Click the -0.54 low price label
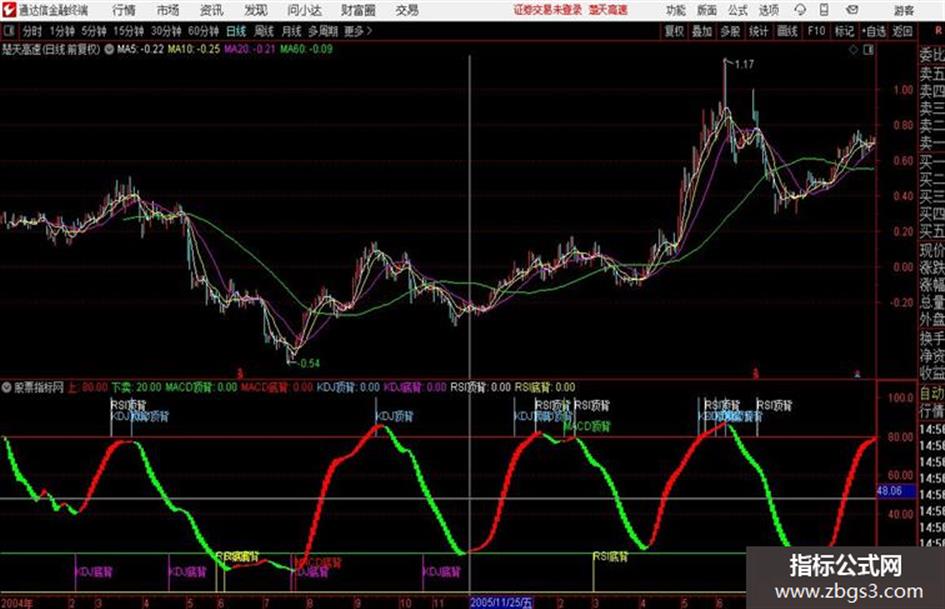The image size is (945, 609). [309, 363]
